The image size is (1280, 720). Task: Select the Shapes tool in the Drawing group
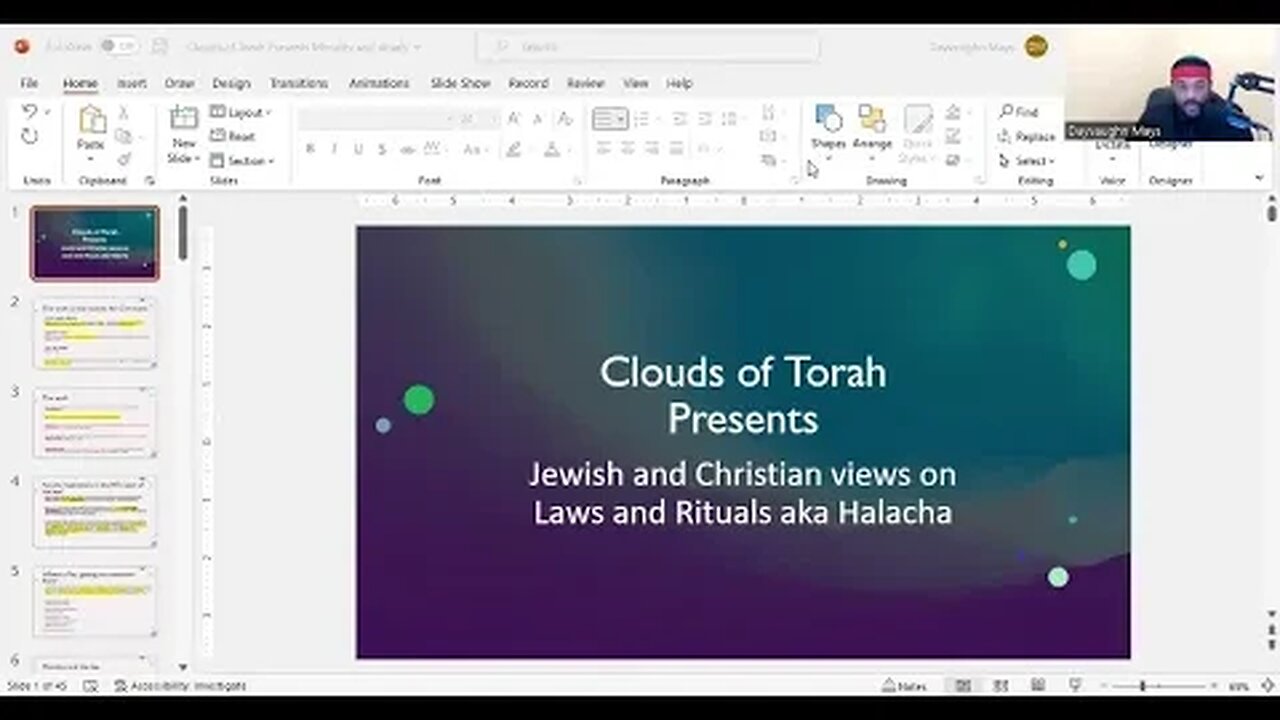pyautogui.click(x=827, y=125)
